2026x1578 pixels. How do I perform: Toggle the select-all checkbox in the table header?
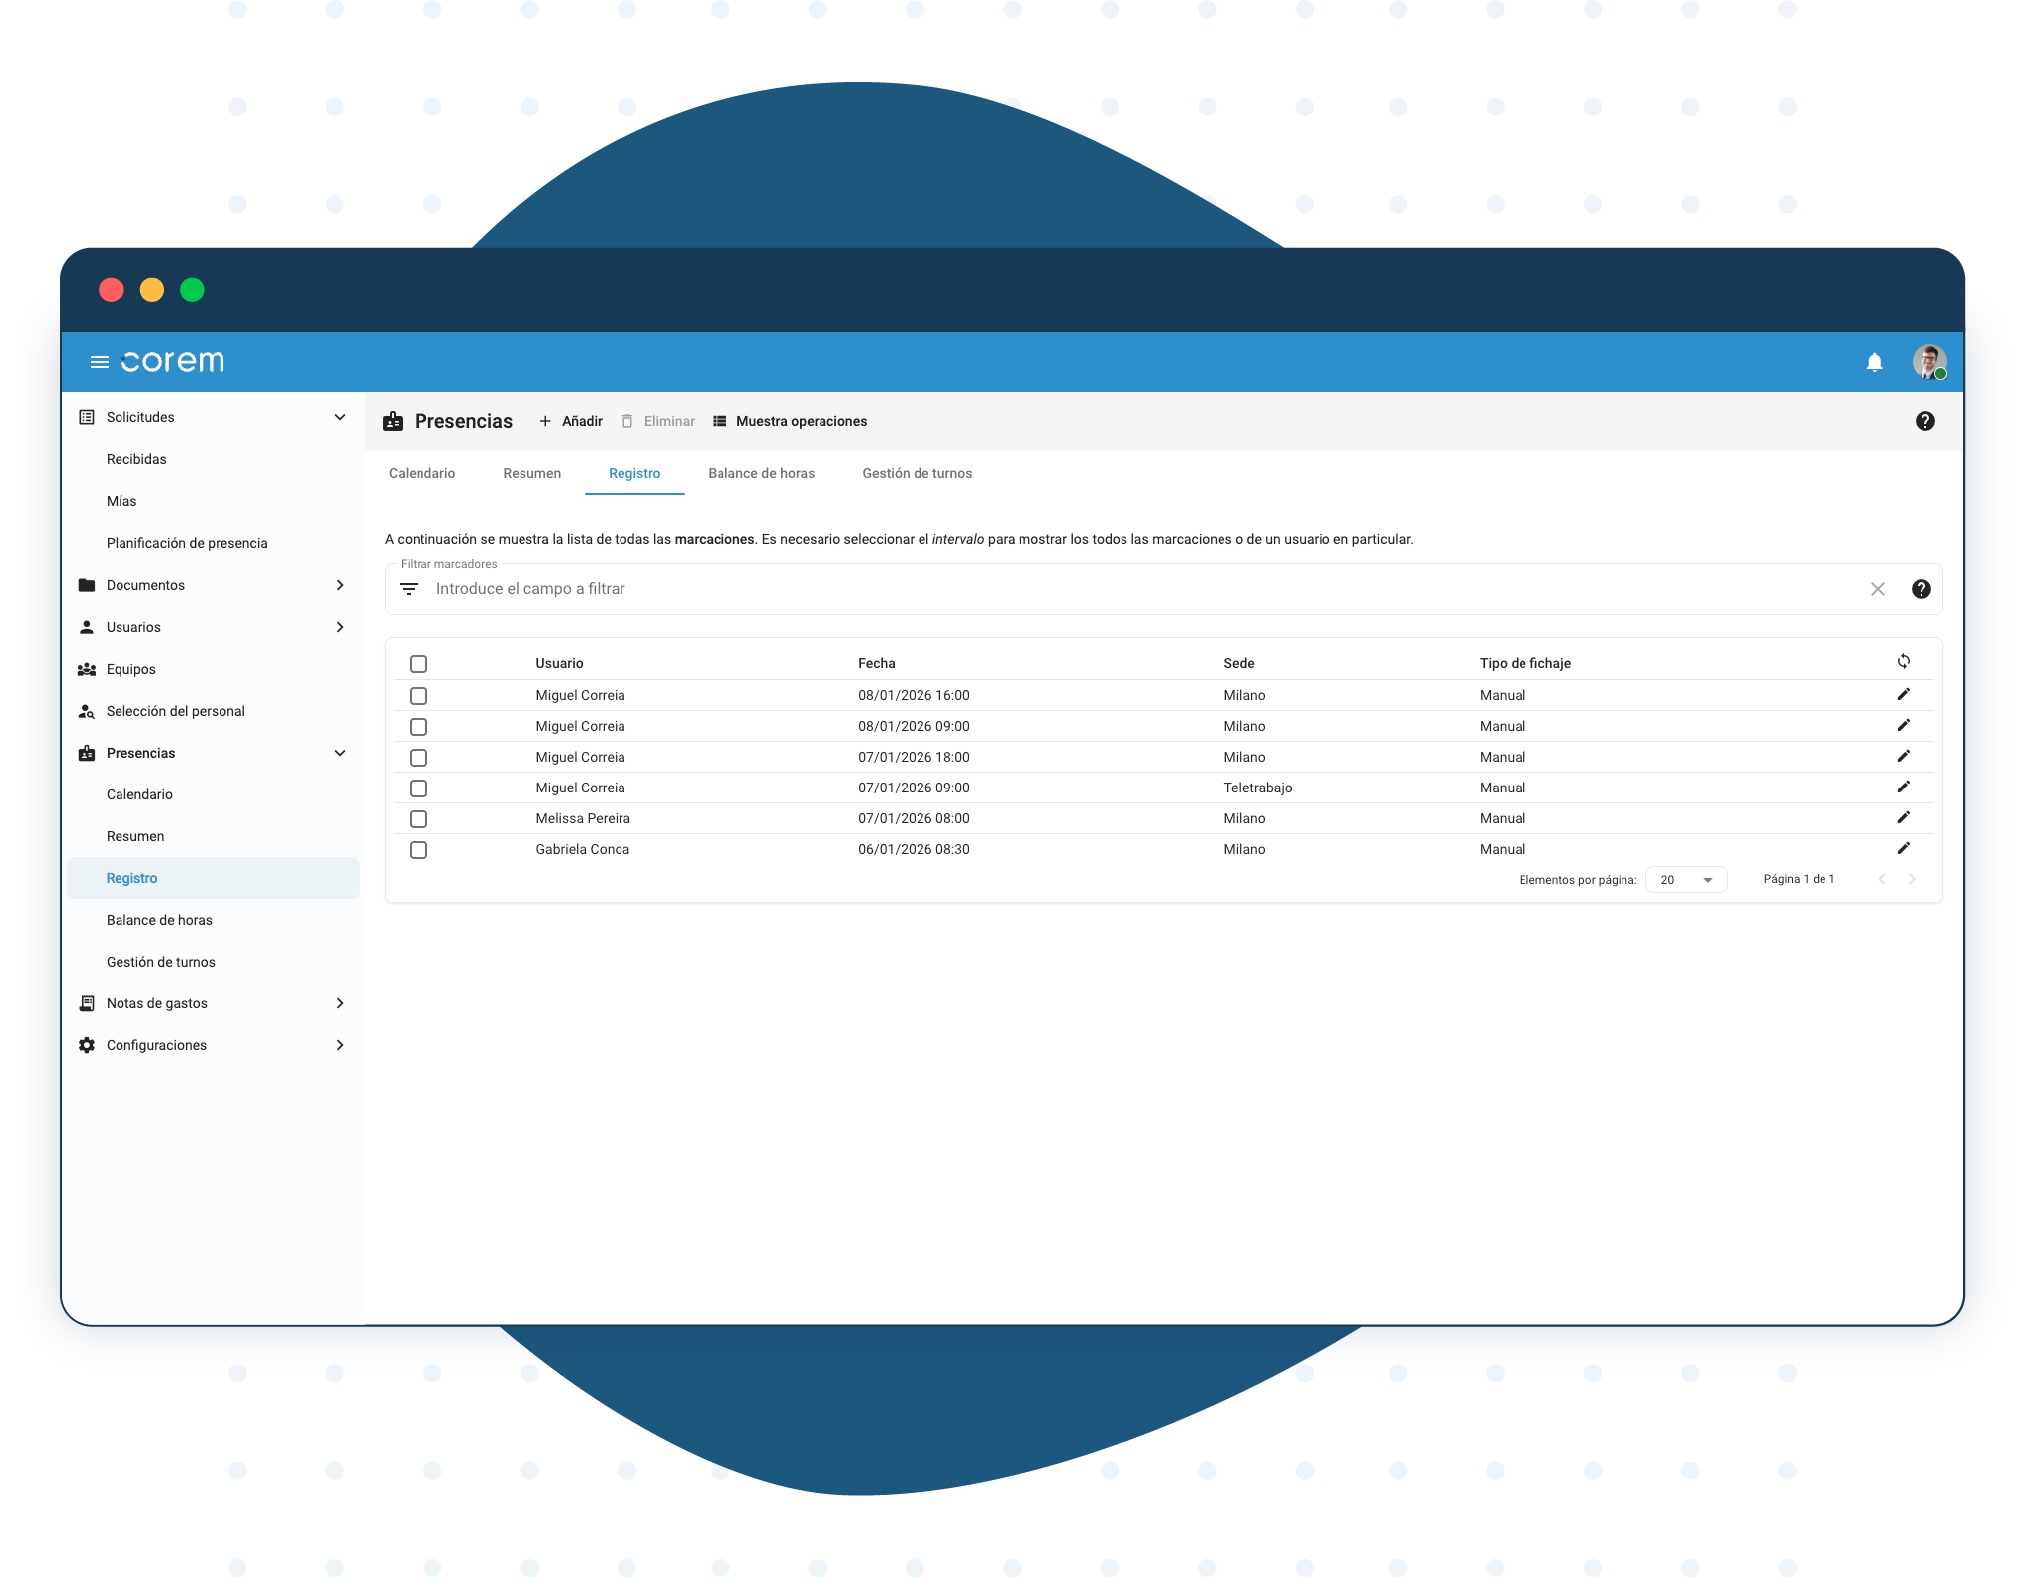point(418,664)
